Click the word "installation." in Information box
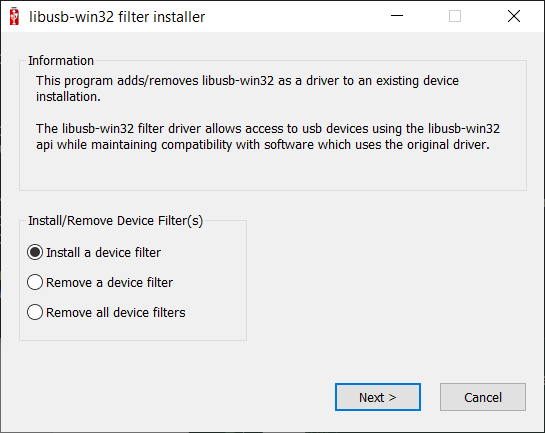Screen dimensions: 545x433 pos(68,97)
